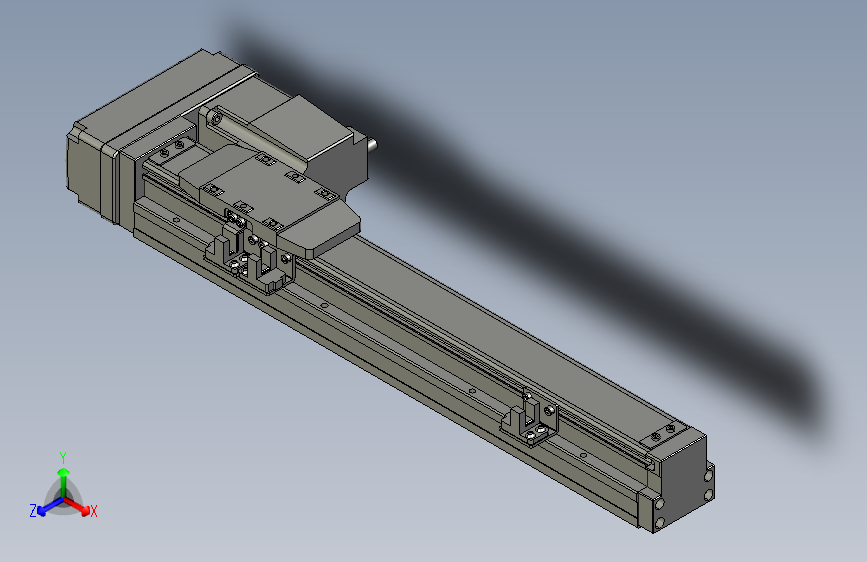Viewport: 867px width, 562px height.
Task: Click the red X axis of the triad
Action: 77,506
